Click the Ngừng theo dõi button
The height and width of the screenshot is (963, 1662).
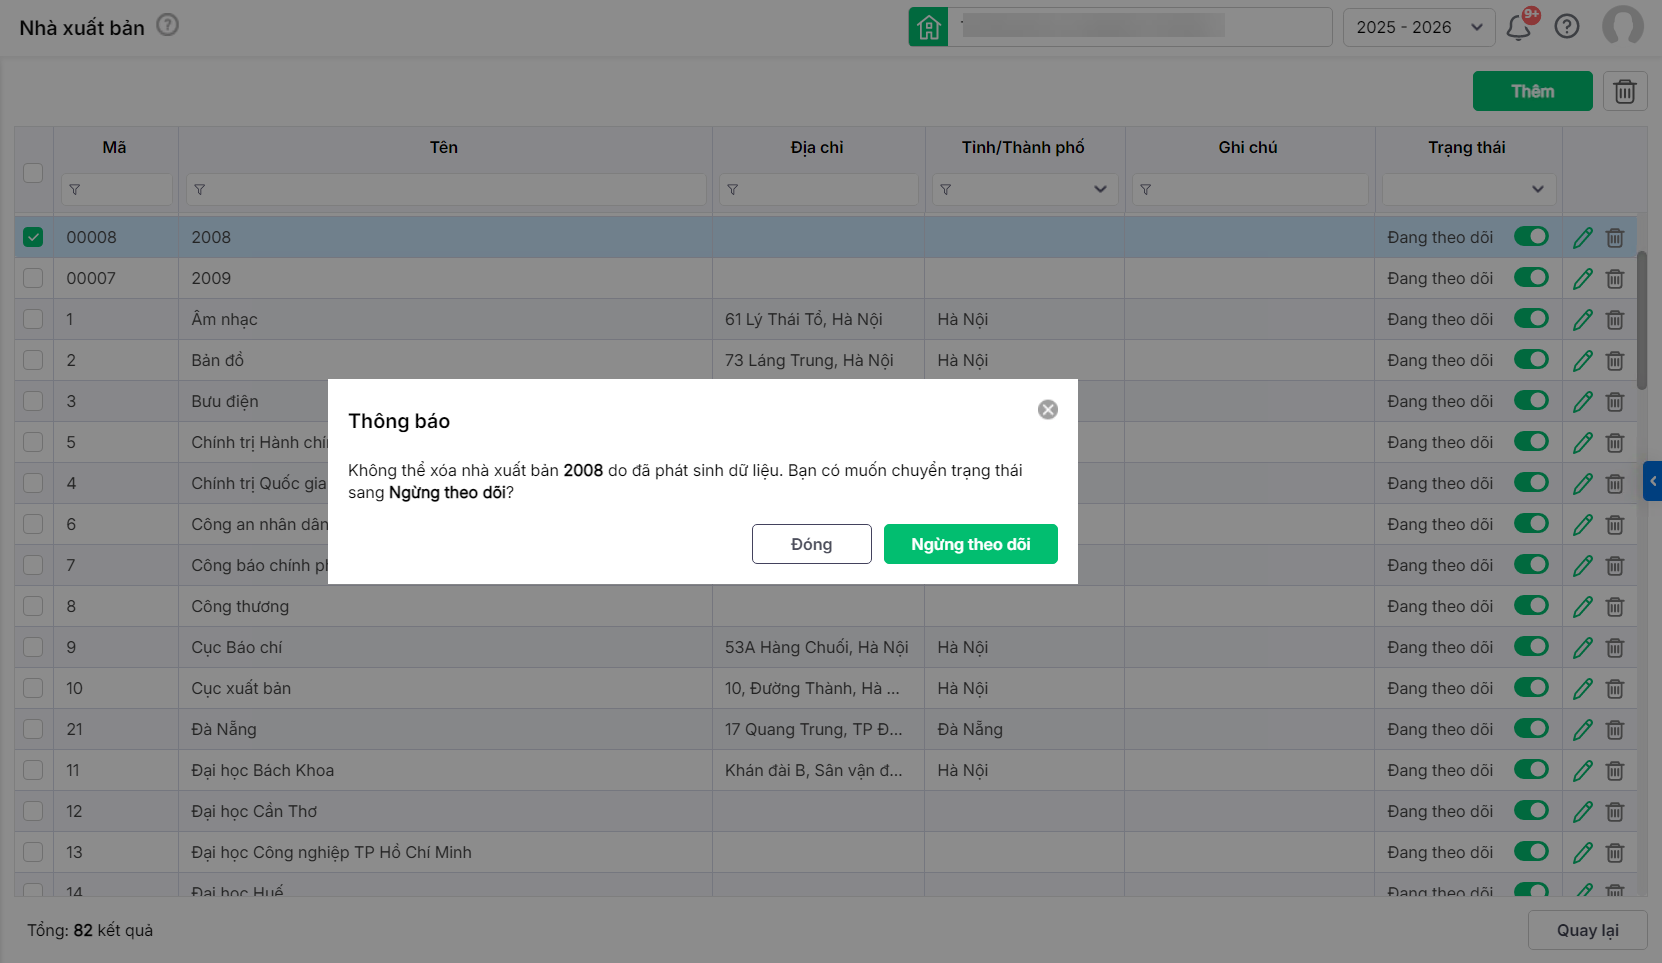click(x=970, y=544)
